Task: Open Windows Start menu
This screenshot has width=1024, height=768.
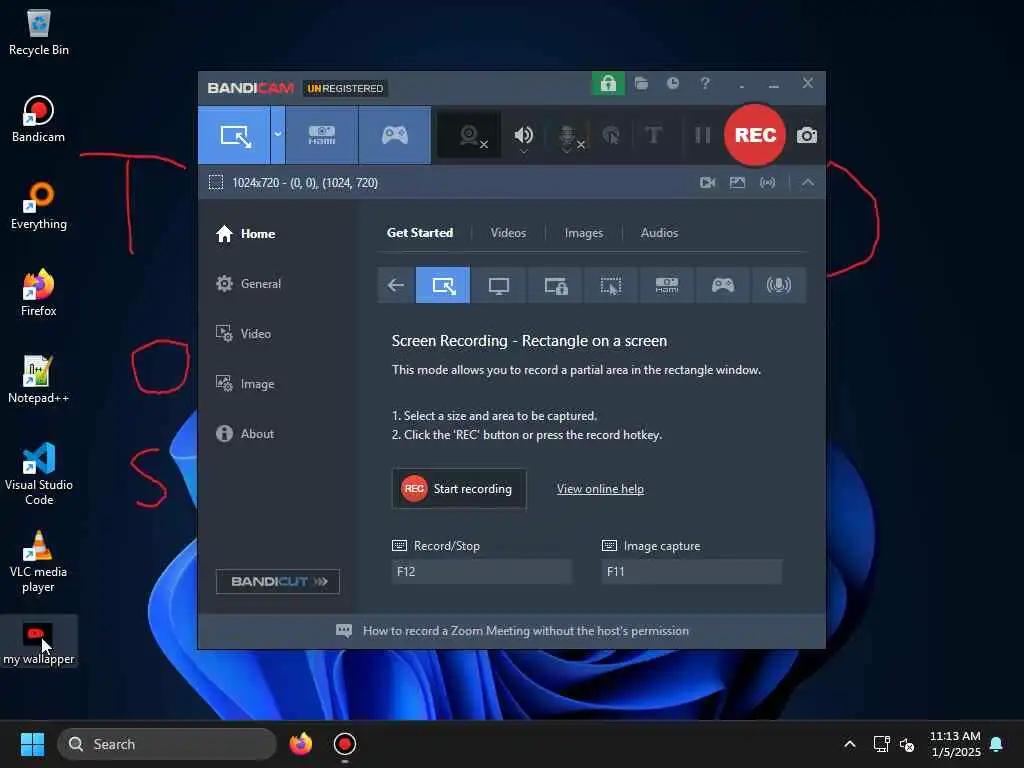Action: click(x=32, y=744)
